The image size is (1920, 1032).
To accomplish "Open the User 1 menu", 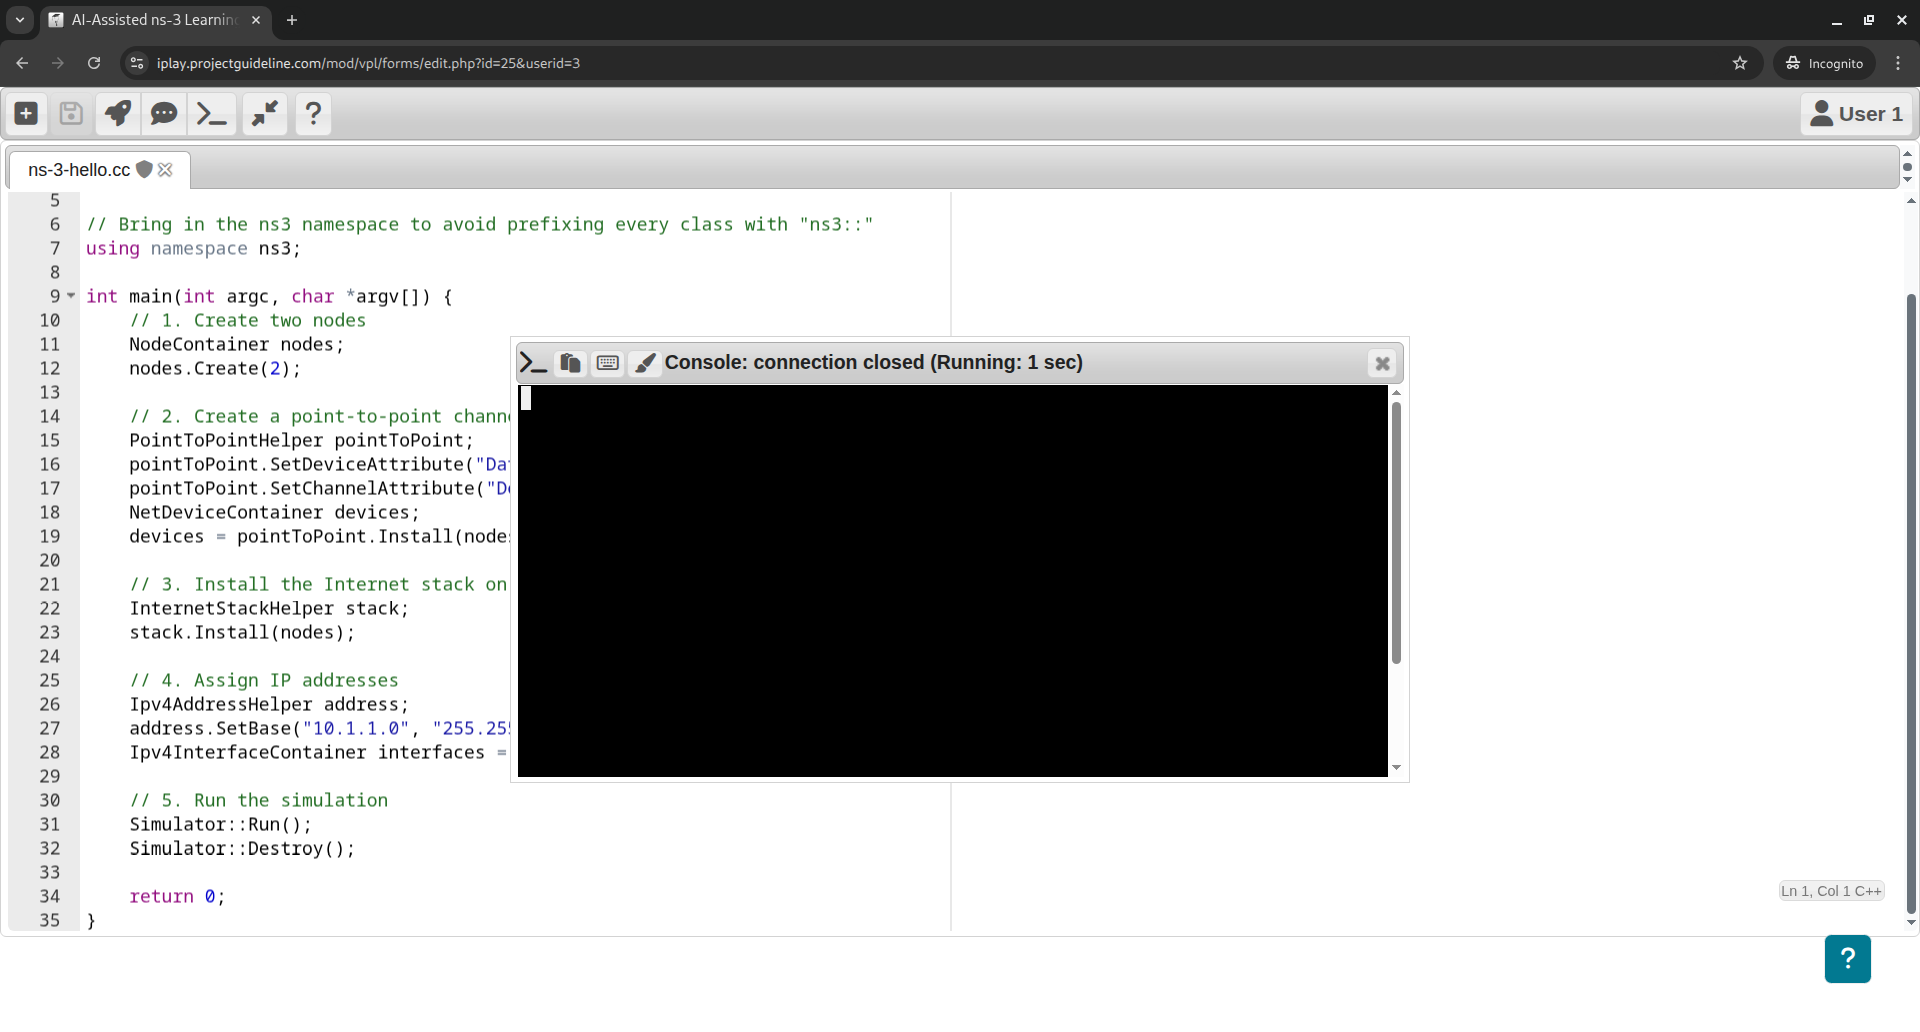I will [1856, 114].
